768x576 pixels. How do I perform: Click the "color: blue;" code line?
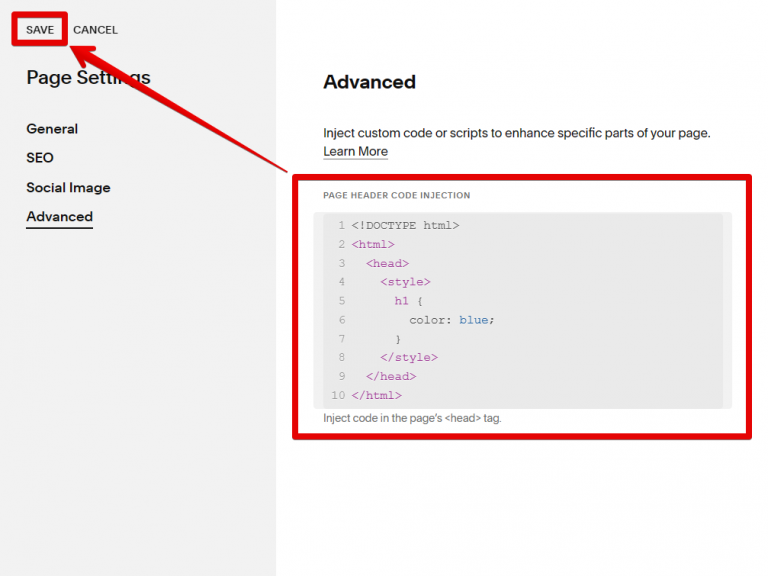click(x=452, y=320)
